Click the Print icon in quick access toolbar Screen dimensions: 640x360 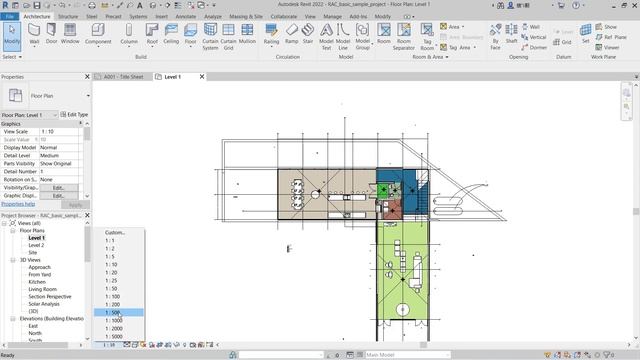(92, 5)
